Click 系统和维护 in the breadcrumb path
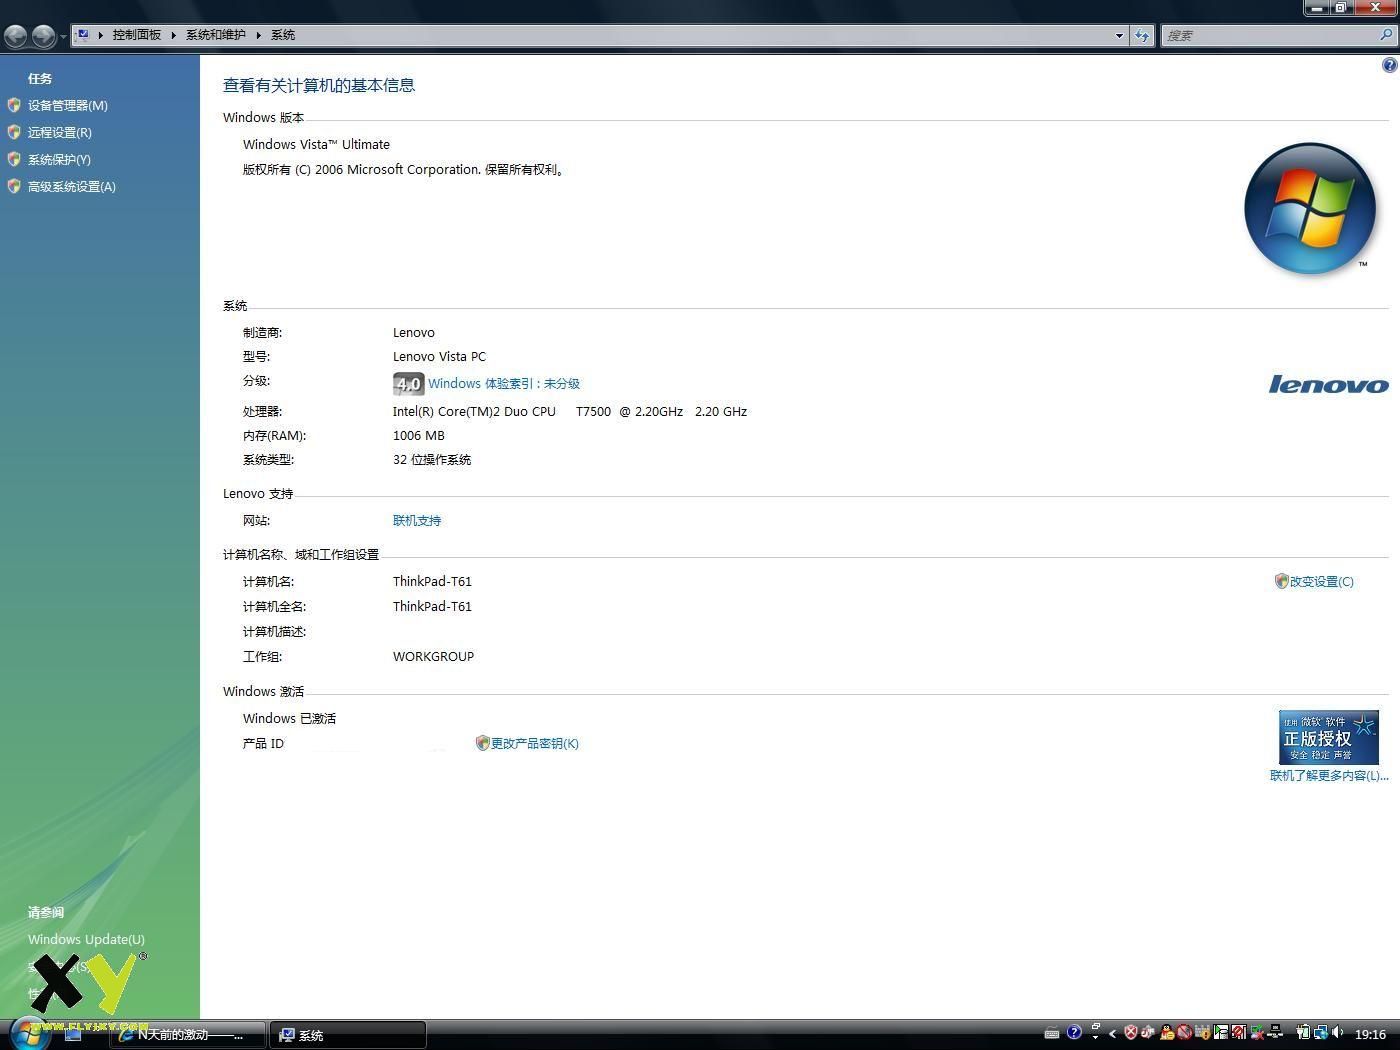 pyautogui.click(x=215, y=34)
